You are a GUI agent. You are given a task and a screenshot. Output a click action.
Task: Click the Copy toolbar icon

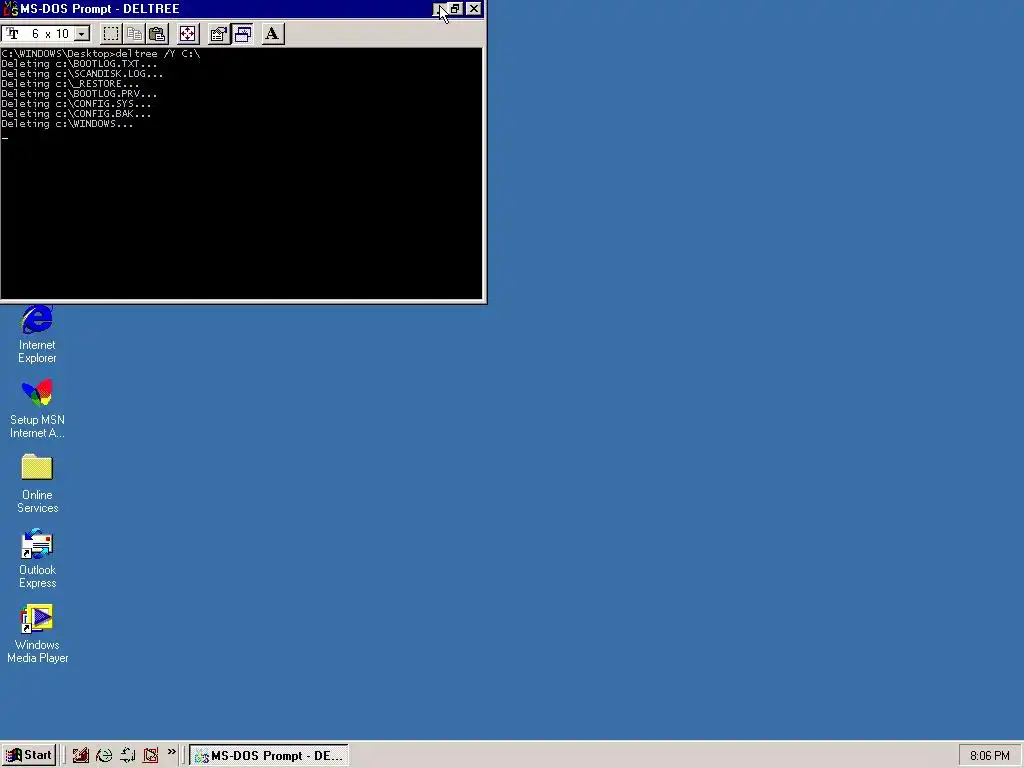(x=134, y=34)
